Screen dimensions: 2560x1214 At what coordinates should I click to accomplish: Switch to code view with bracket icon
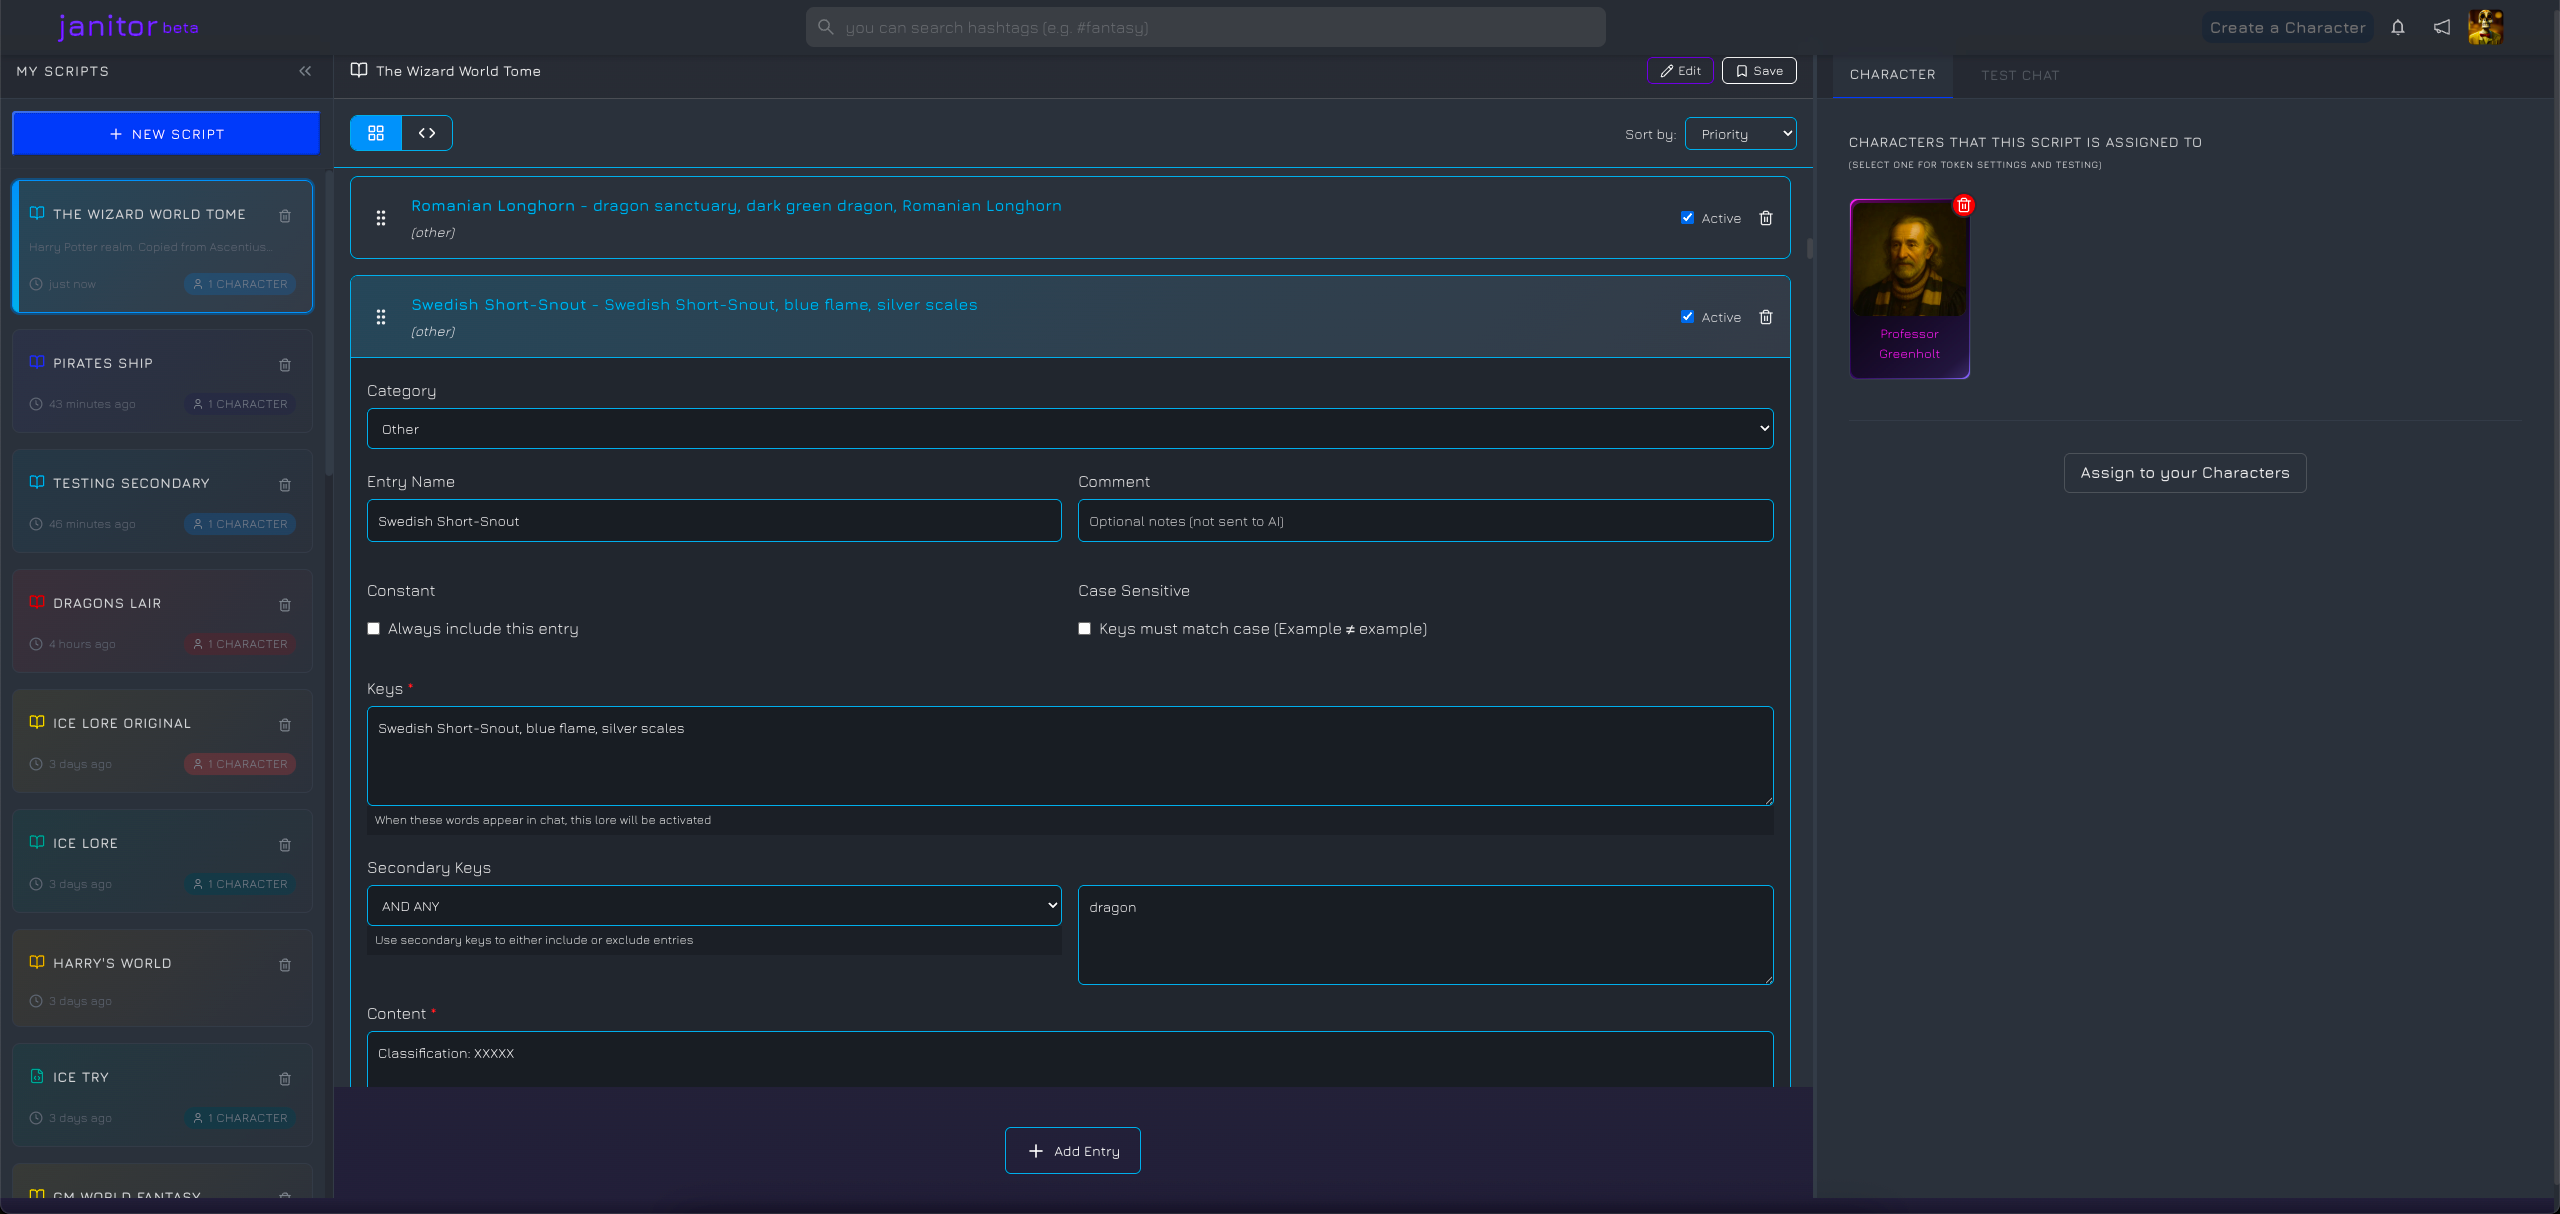pos(427,132)
